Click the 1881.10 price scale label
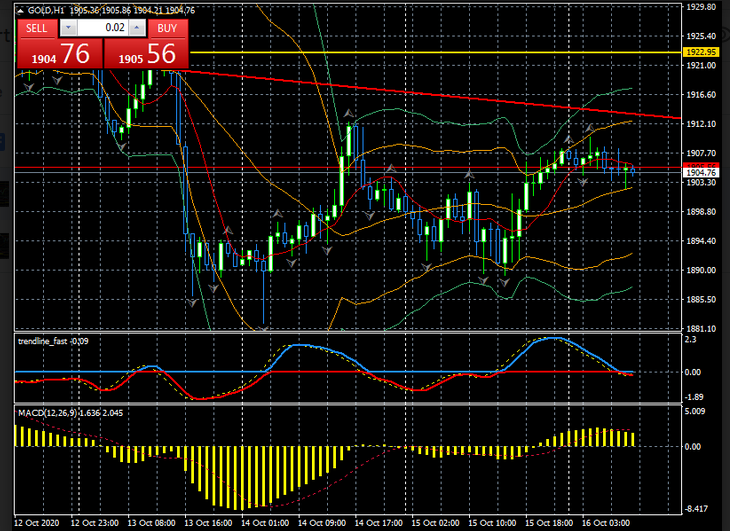This screenshot has height=531, width=730. tap(699, 328)
